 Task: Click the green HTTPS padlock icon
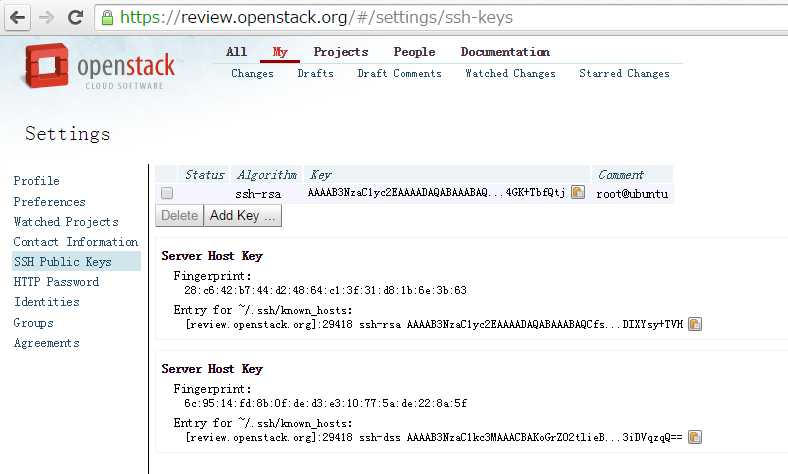107,18
